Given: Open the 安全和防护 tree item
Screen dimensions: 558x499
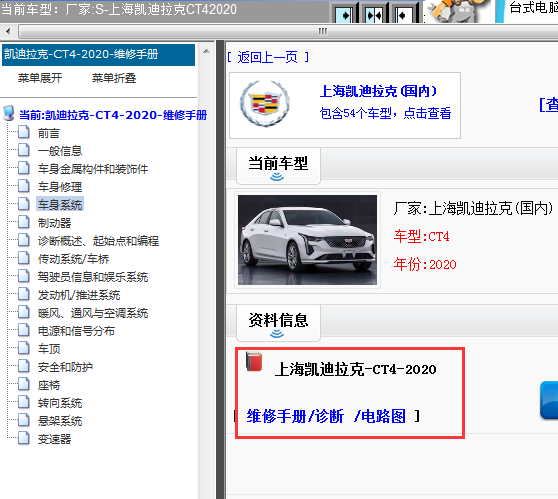Looking at the screenshot, I should click(x=65, y=367).
